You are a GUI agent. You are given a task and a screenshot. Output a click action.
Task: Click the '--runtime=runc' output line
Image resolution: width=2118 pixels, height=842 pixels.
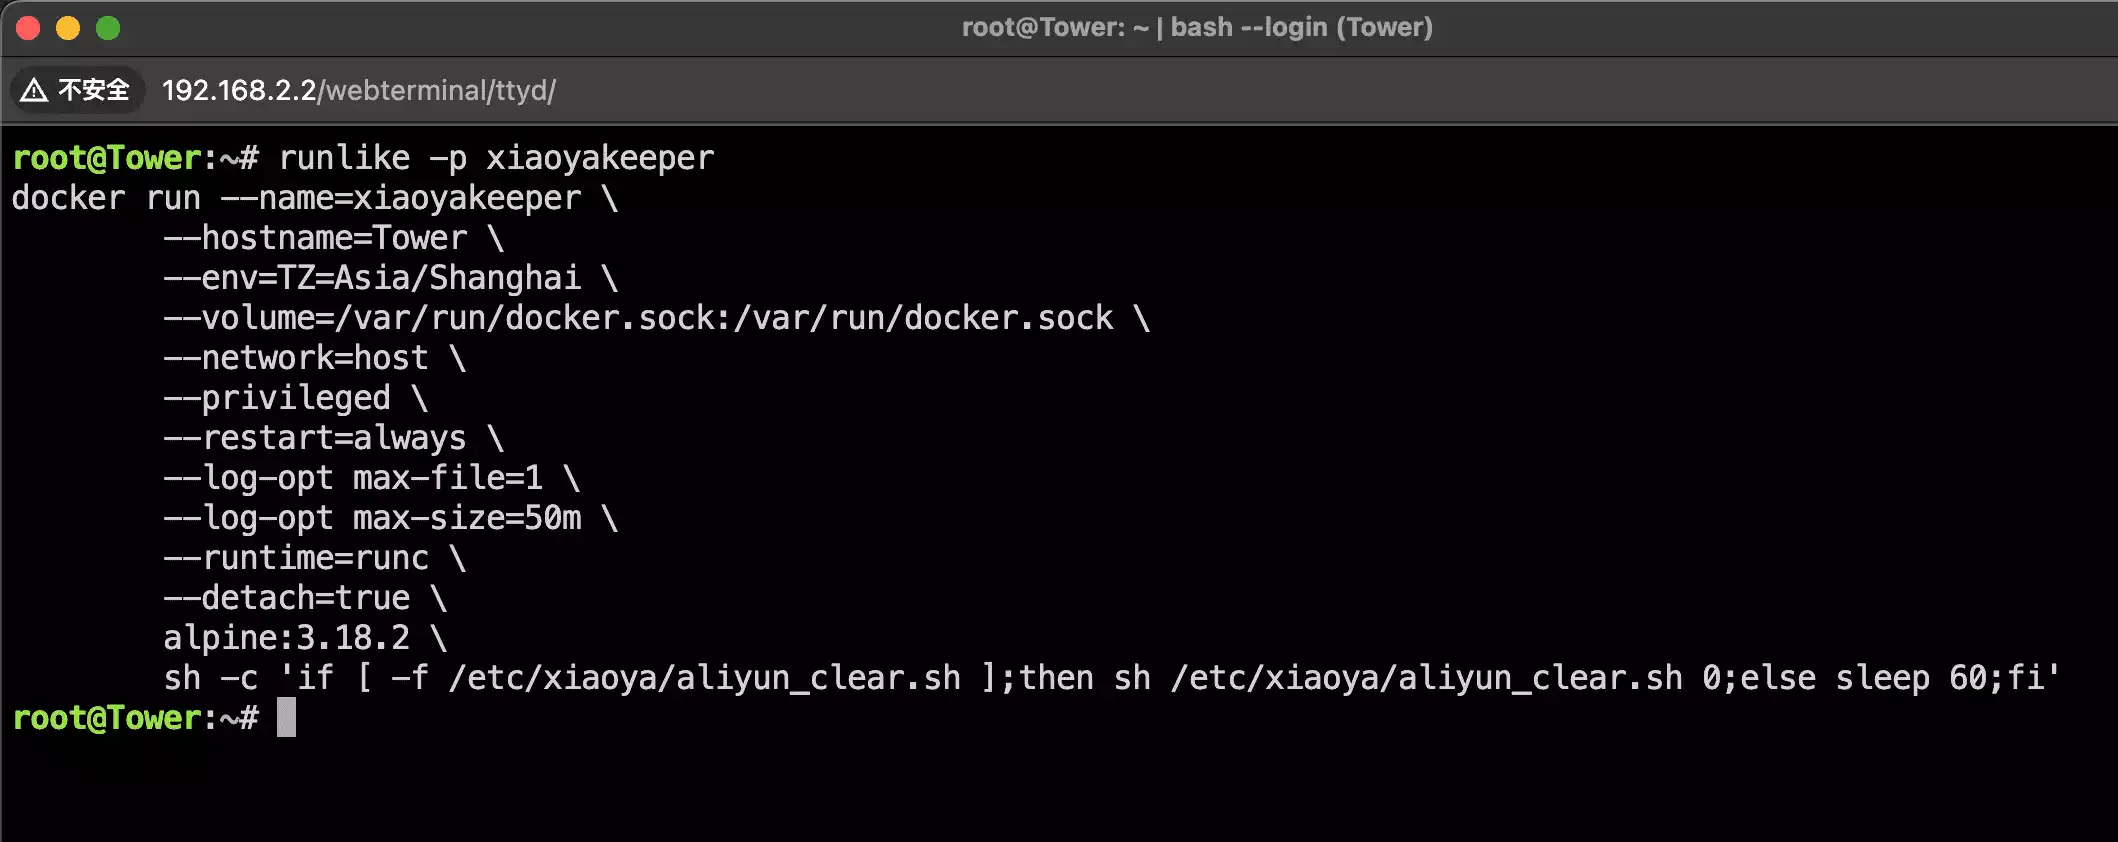click(296, 558)
